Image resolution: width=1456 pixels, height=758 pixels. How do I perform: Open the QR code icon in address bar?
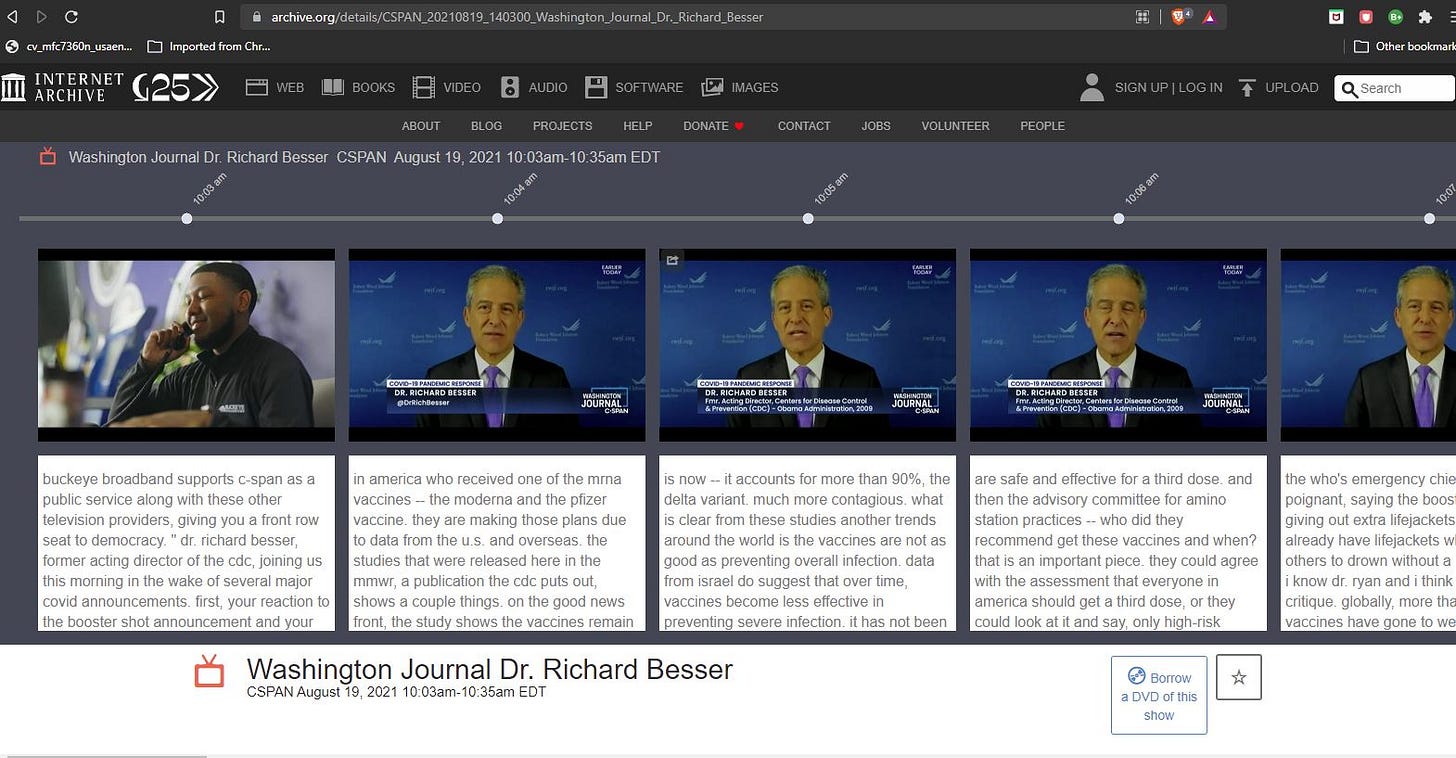pos(1143,17)
